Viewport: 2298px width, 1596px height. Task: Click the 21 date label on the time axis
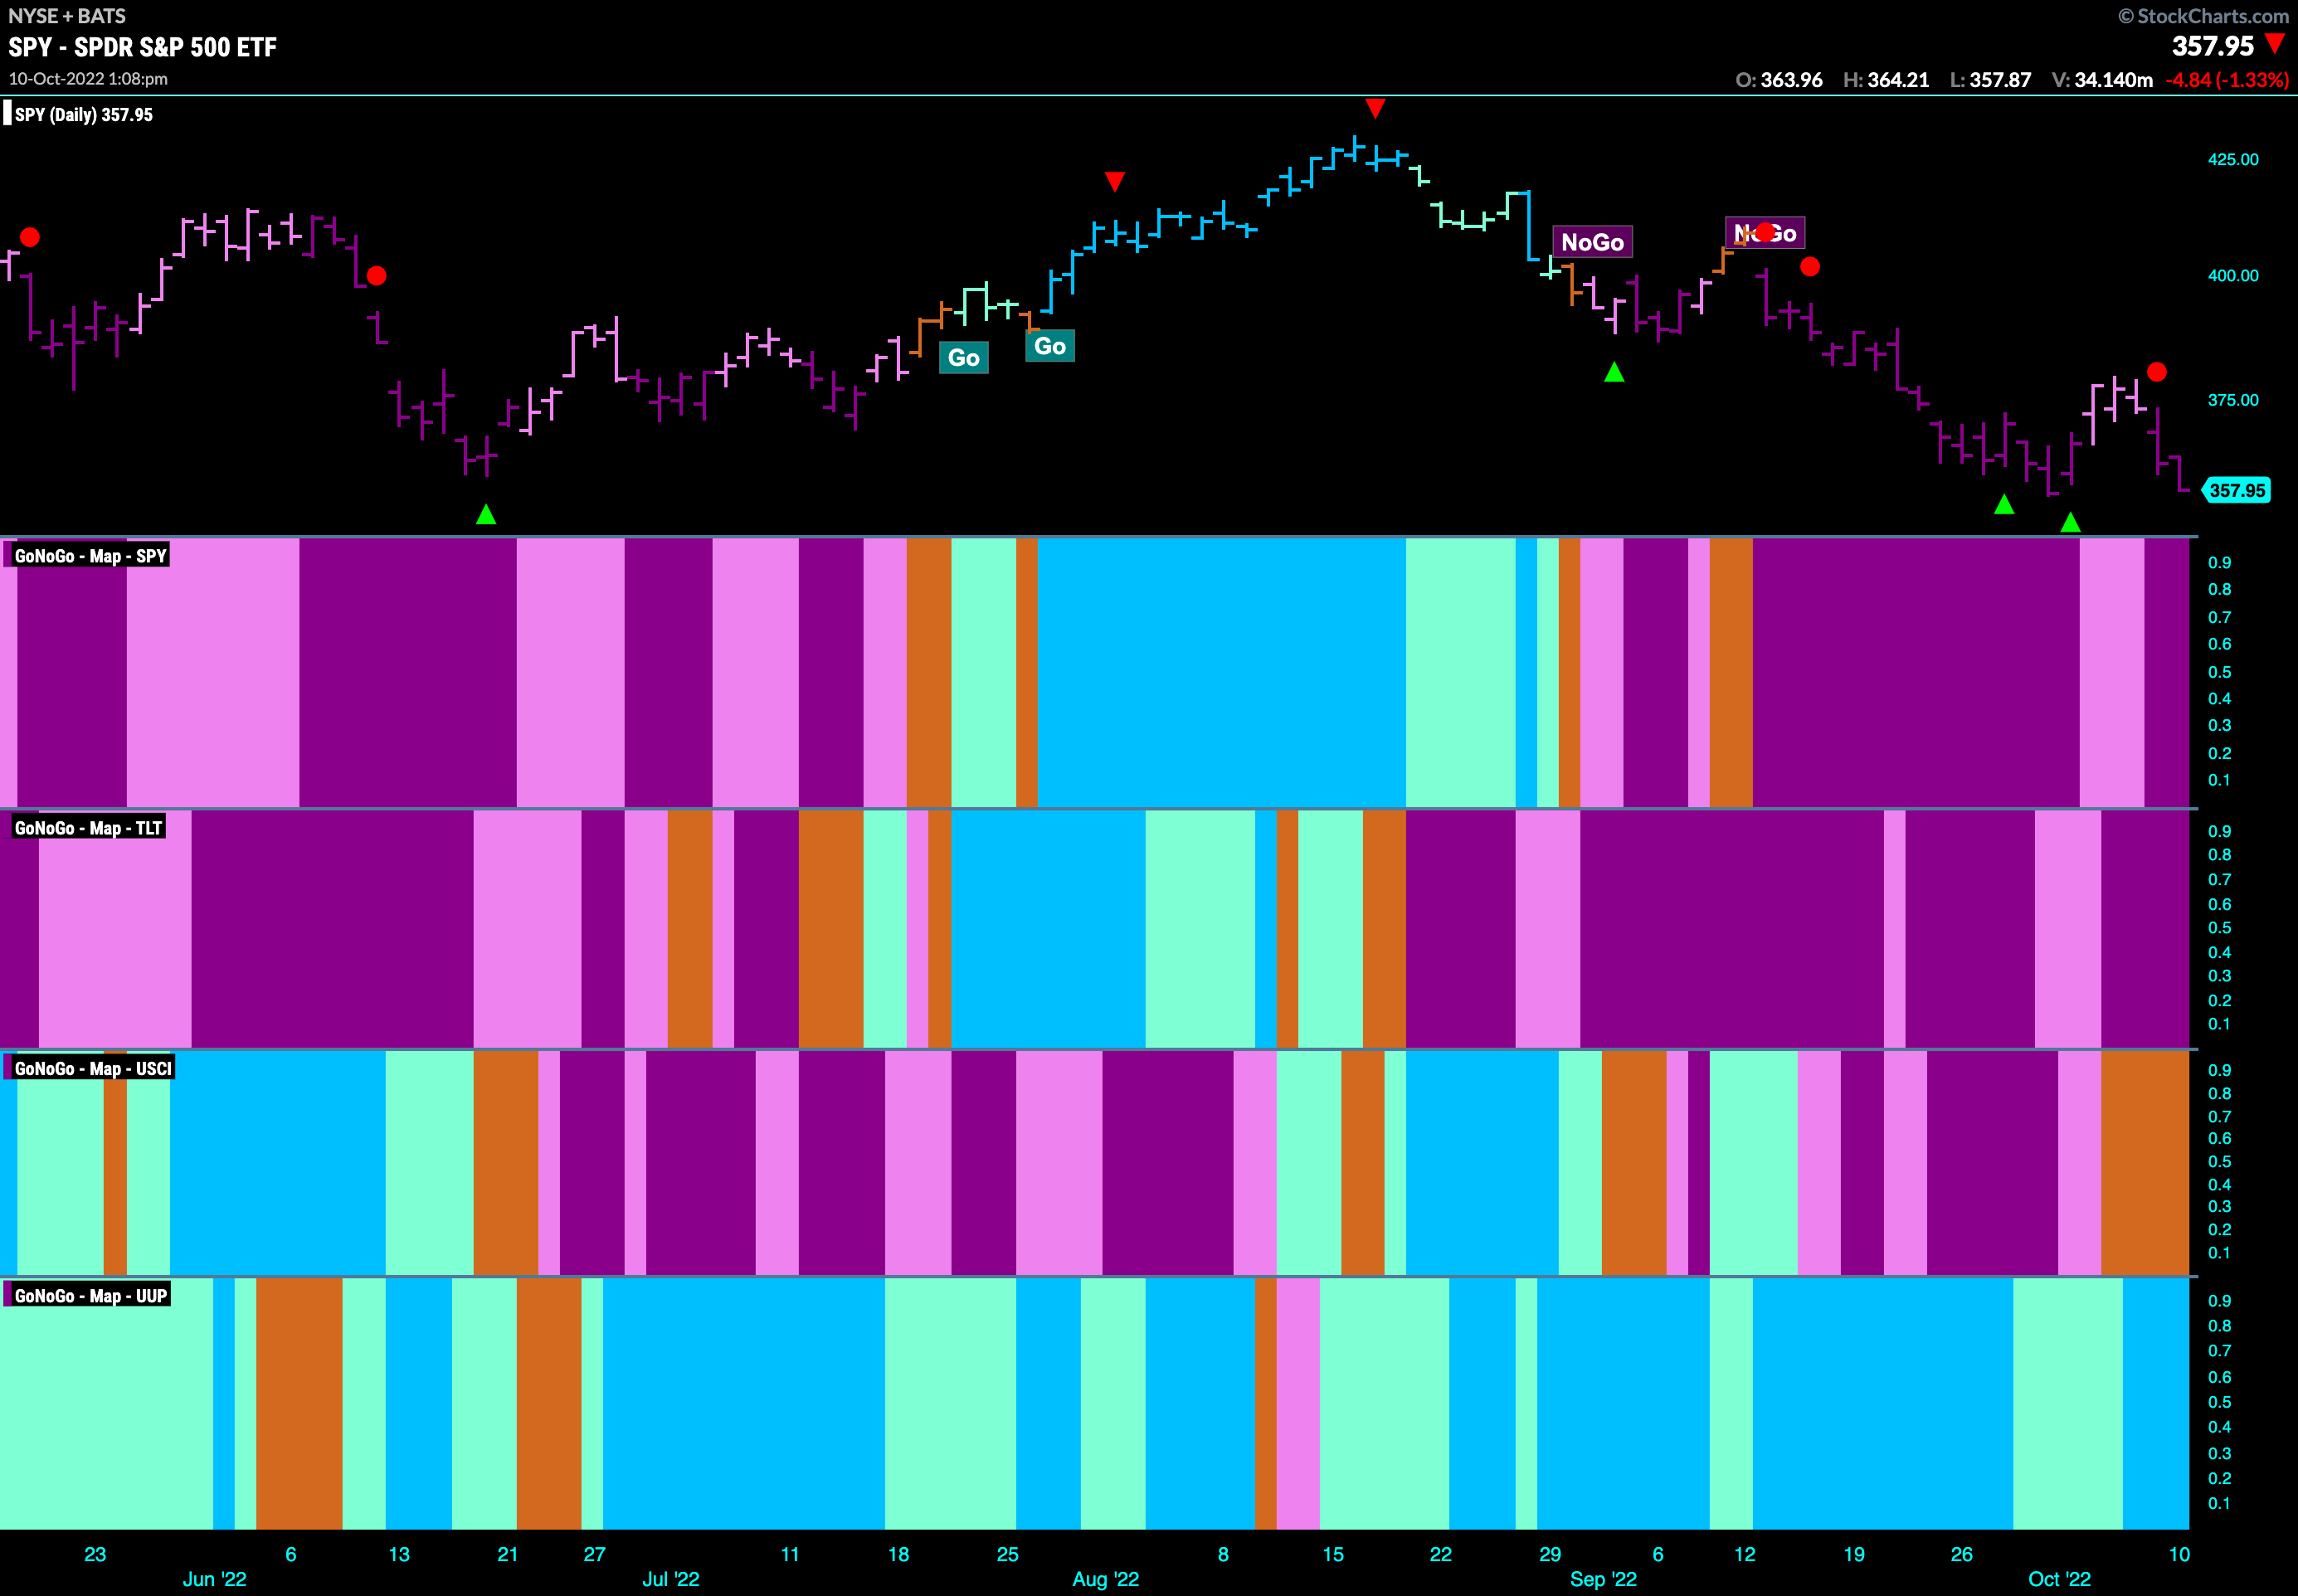point(508,1554)
